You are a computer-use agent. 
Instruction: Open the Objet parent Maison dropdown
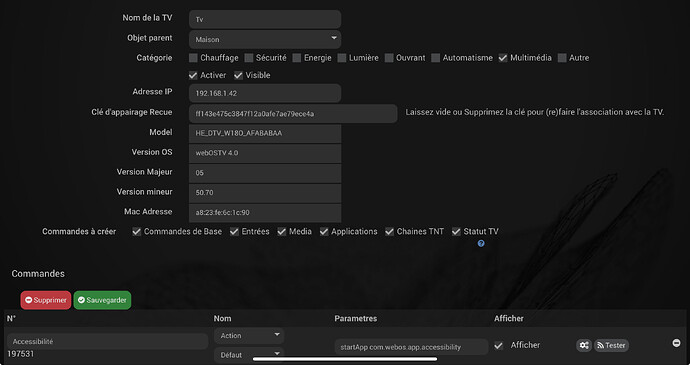[265, 39]
